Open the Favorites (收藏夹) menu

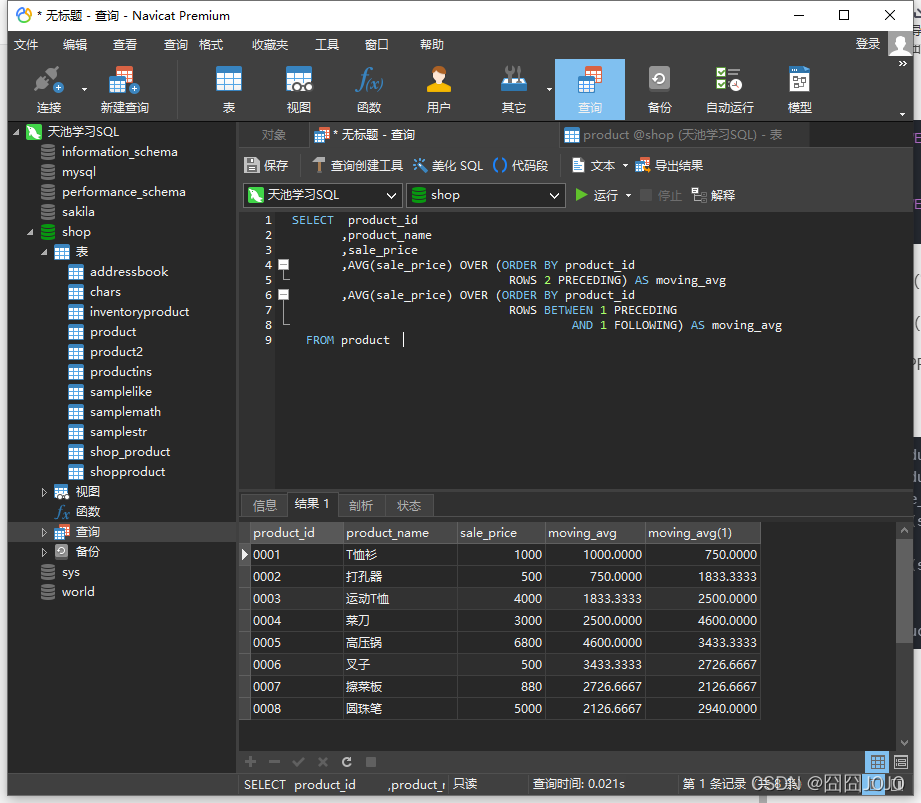point(270,45)
